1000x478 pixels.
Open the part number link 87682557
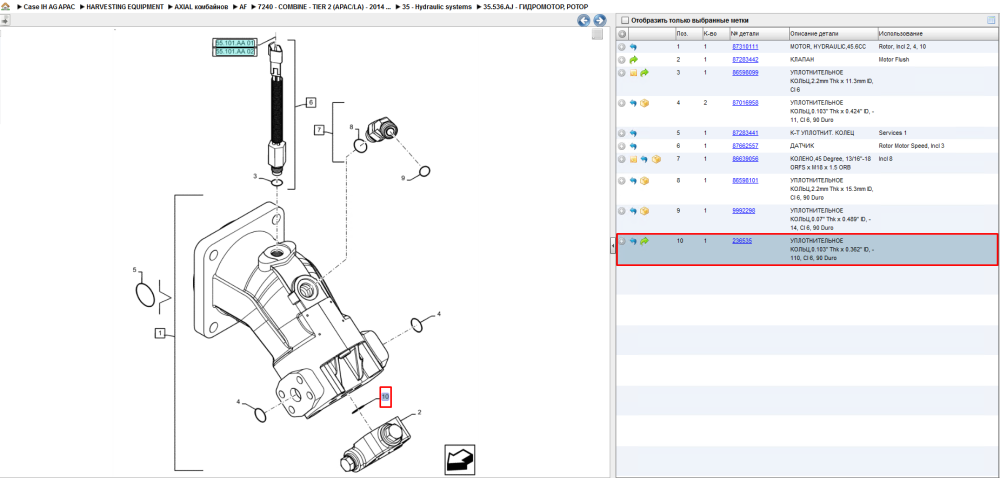(745, 145)
